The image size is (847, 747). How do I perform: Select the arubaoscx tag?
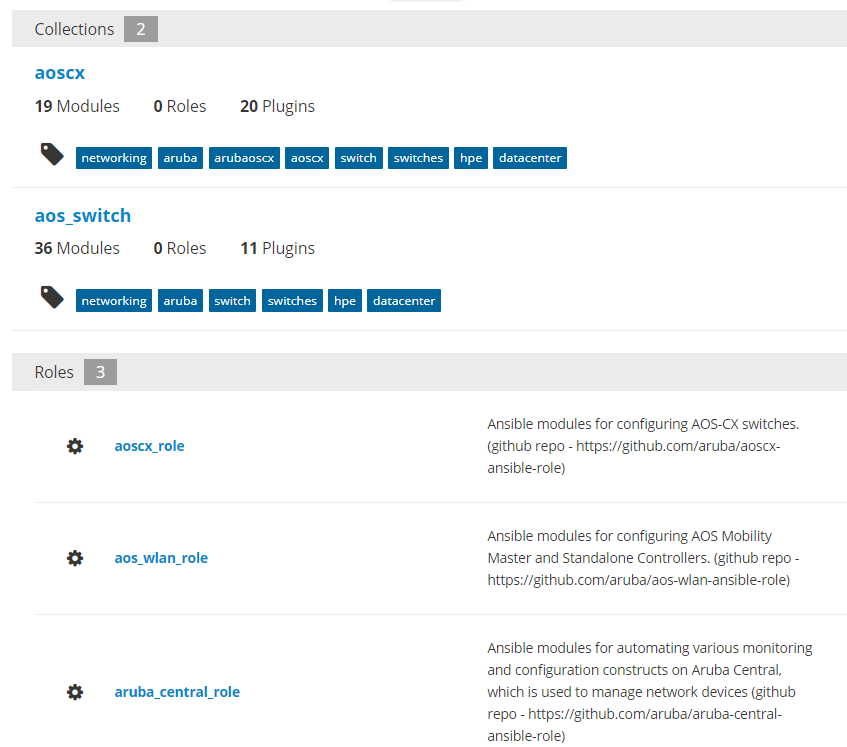coord(244,158)
